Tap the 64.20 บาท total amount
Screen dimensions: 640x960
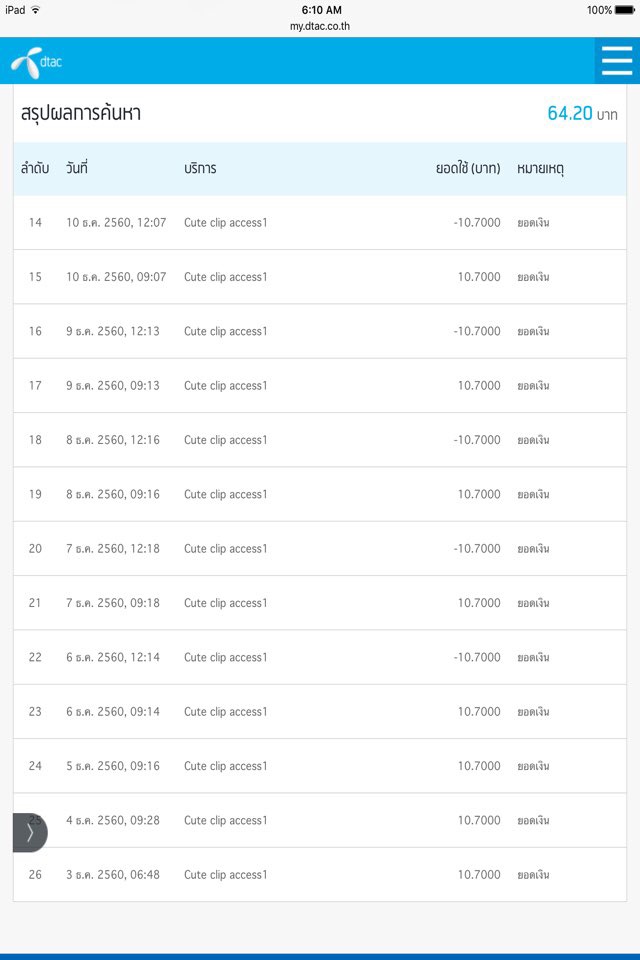click(x=582, y=113)
